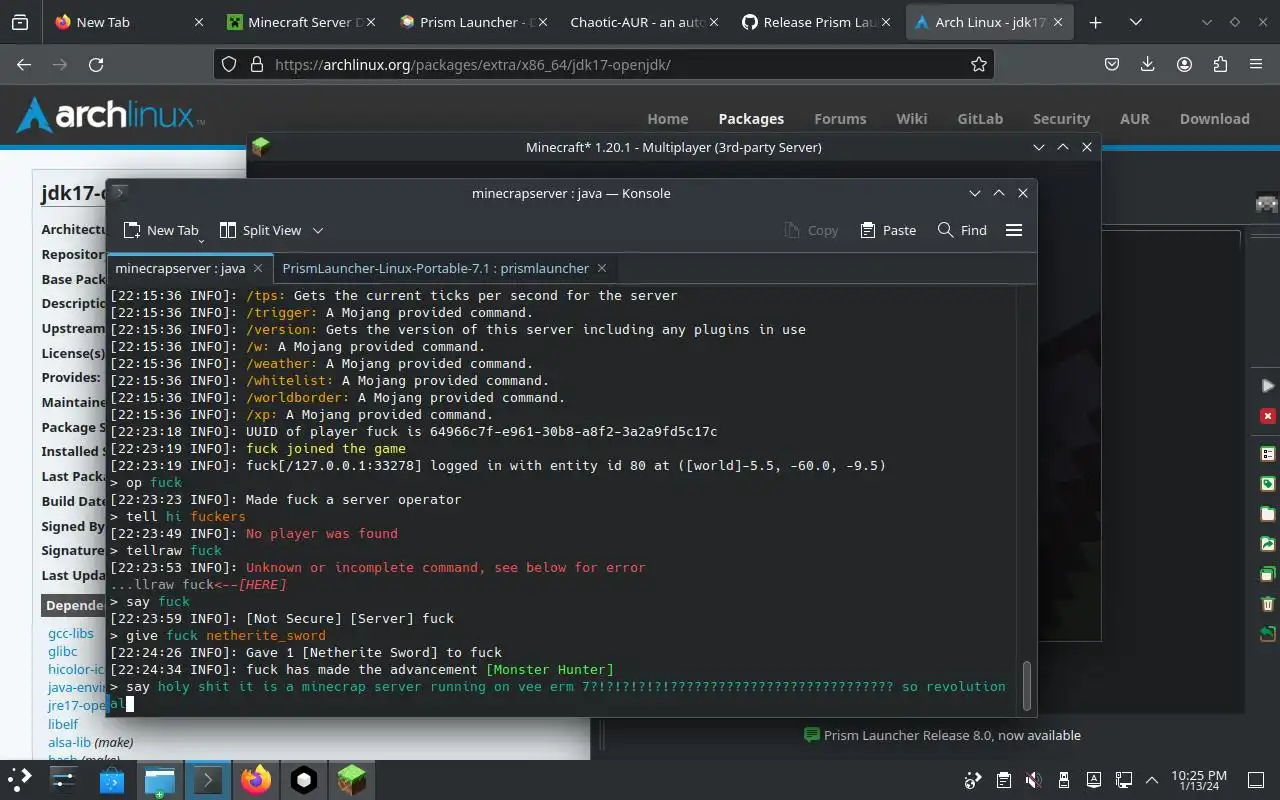Go back using Firefox back arrow

24,64
